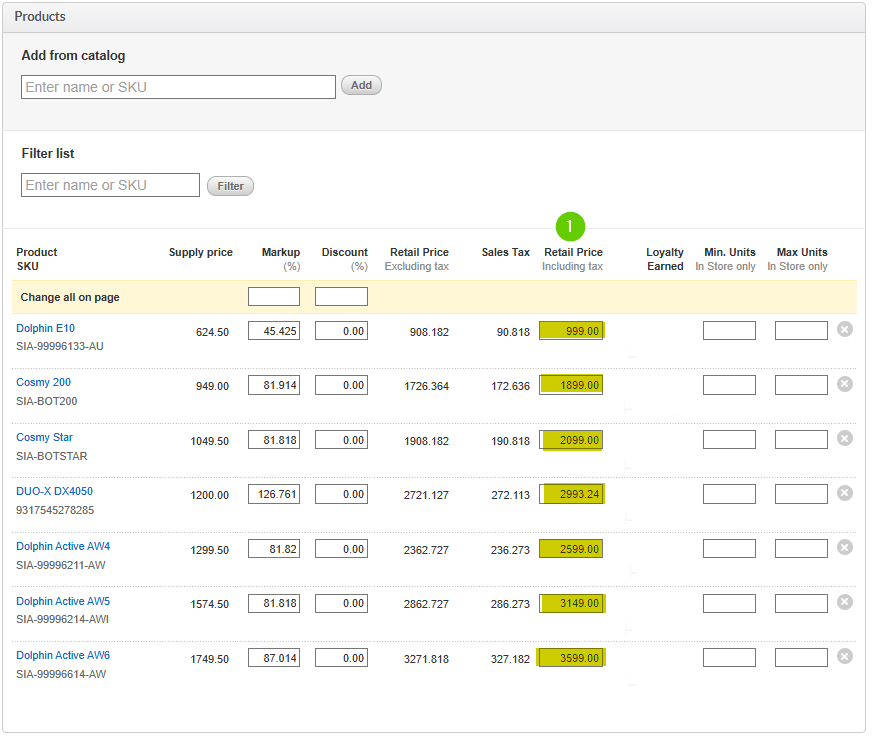Open the Cosmy 200 product link
This screenshot has width=872, height=739.
[43, 383]
